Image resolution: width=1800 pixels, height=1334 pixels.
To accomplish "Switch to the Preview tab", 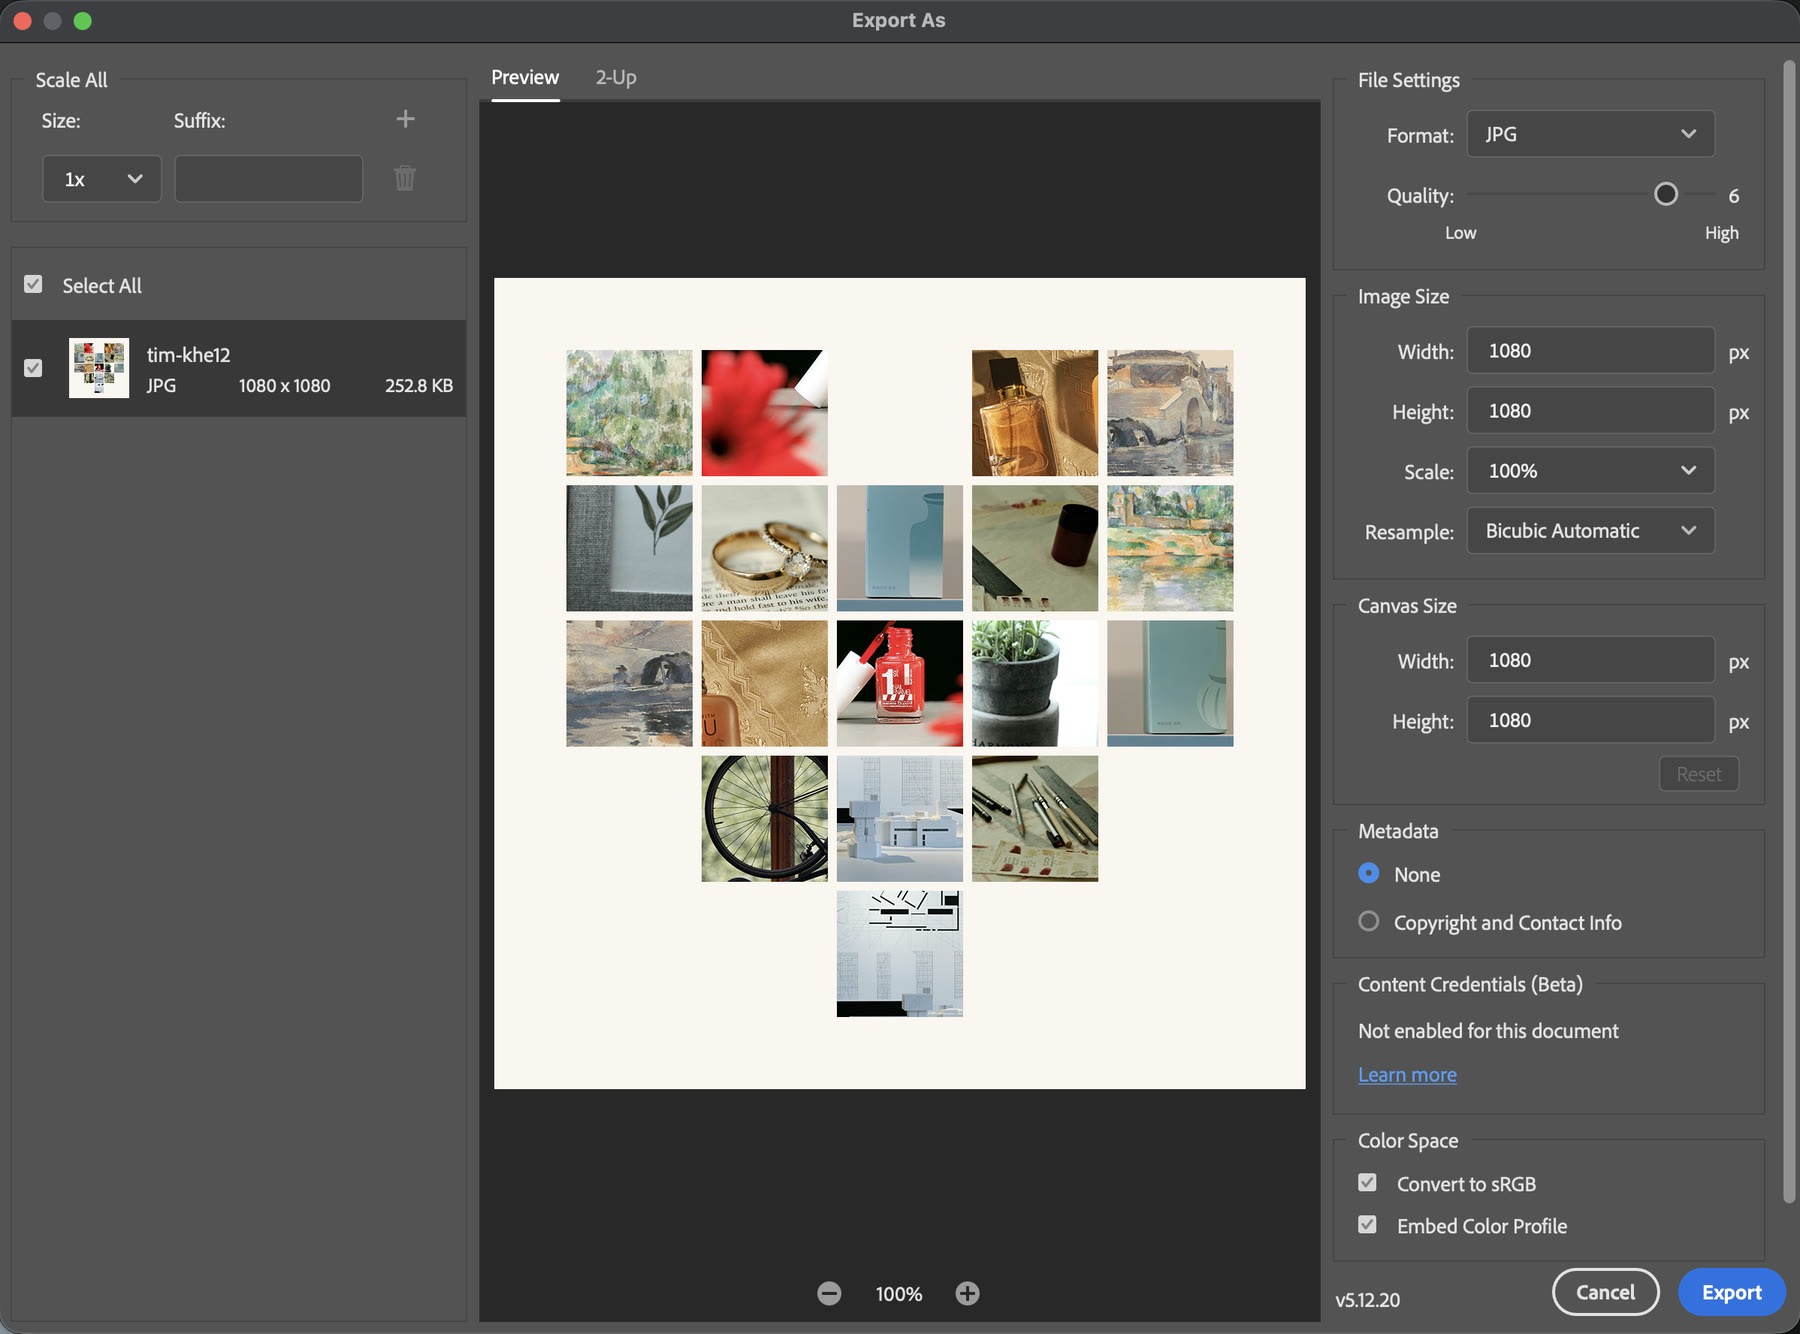I will pyautogui.click(x=525, y=77).
